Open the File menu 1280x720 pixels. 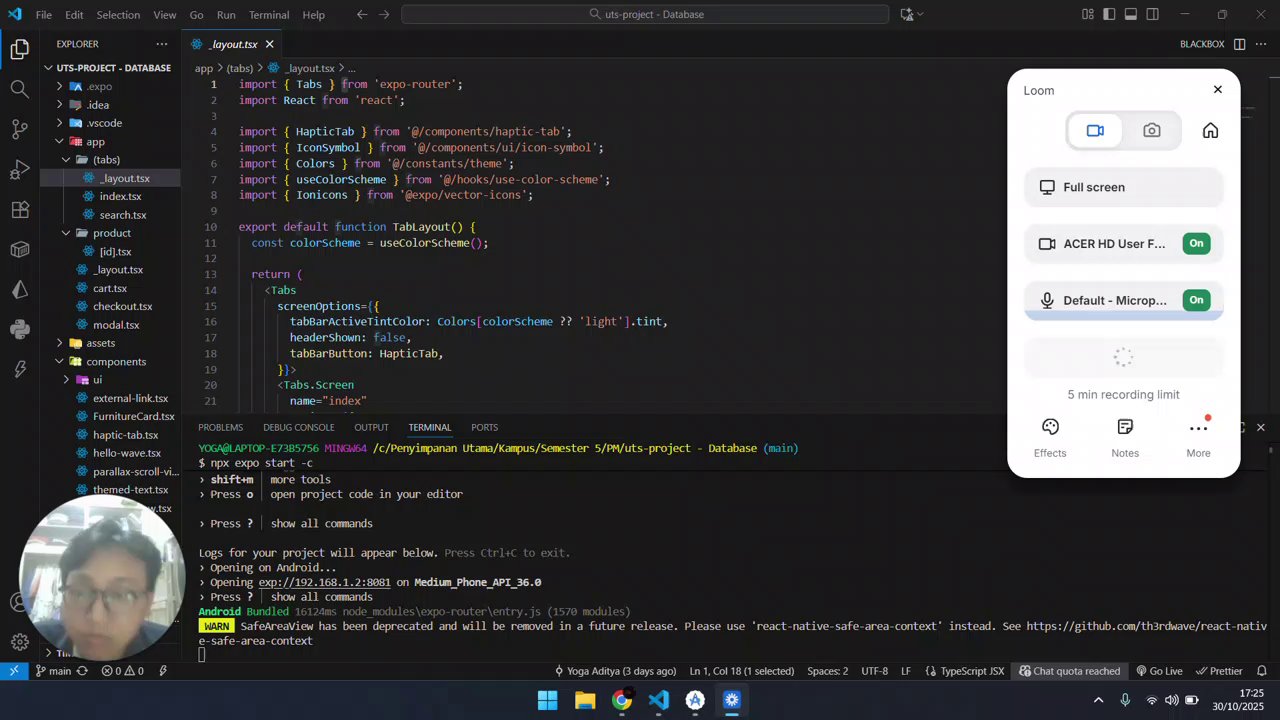pyautogui.click(x=44, y=15)
